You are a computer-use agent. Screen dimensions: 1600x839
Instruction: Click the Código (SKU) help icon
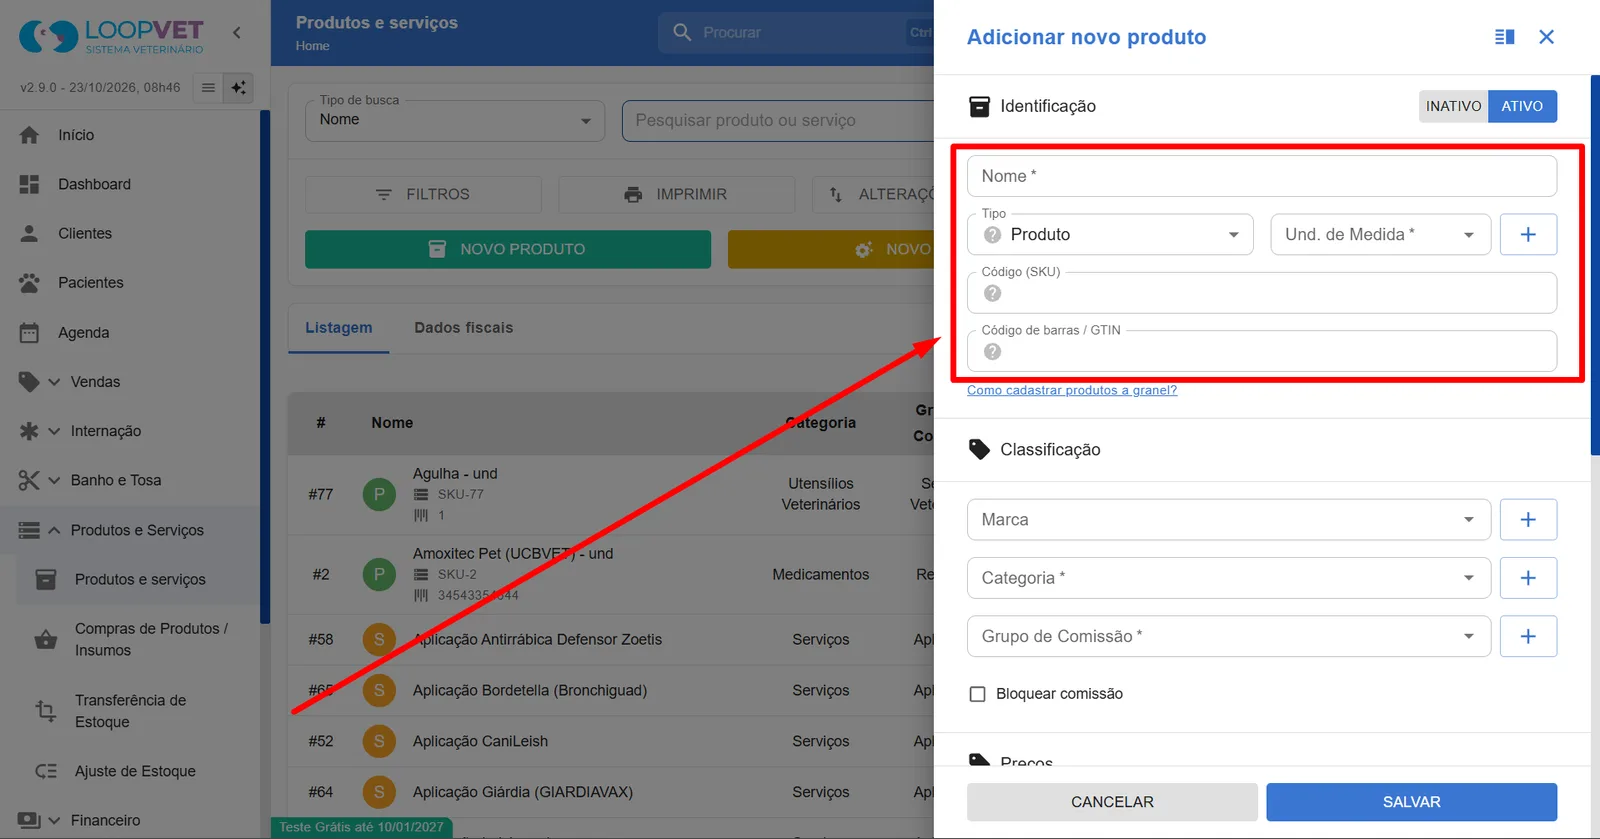[x=992, y=293]
